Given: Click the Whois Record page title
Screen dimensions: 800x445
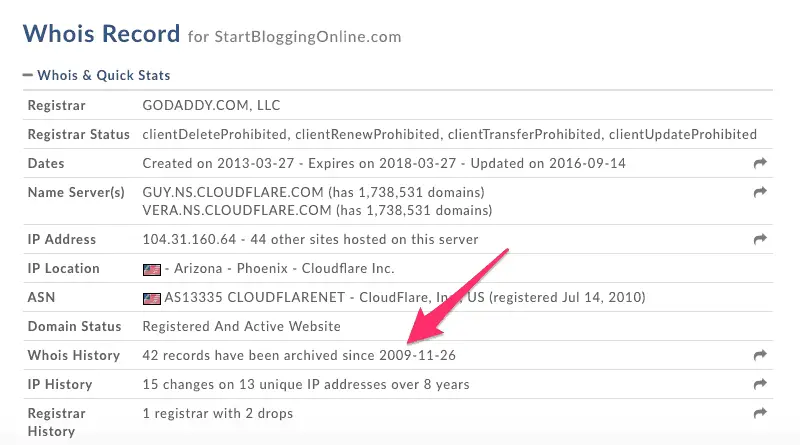Looking at the screenshot, I should point(102,34).
